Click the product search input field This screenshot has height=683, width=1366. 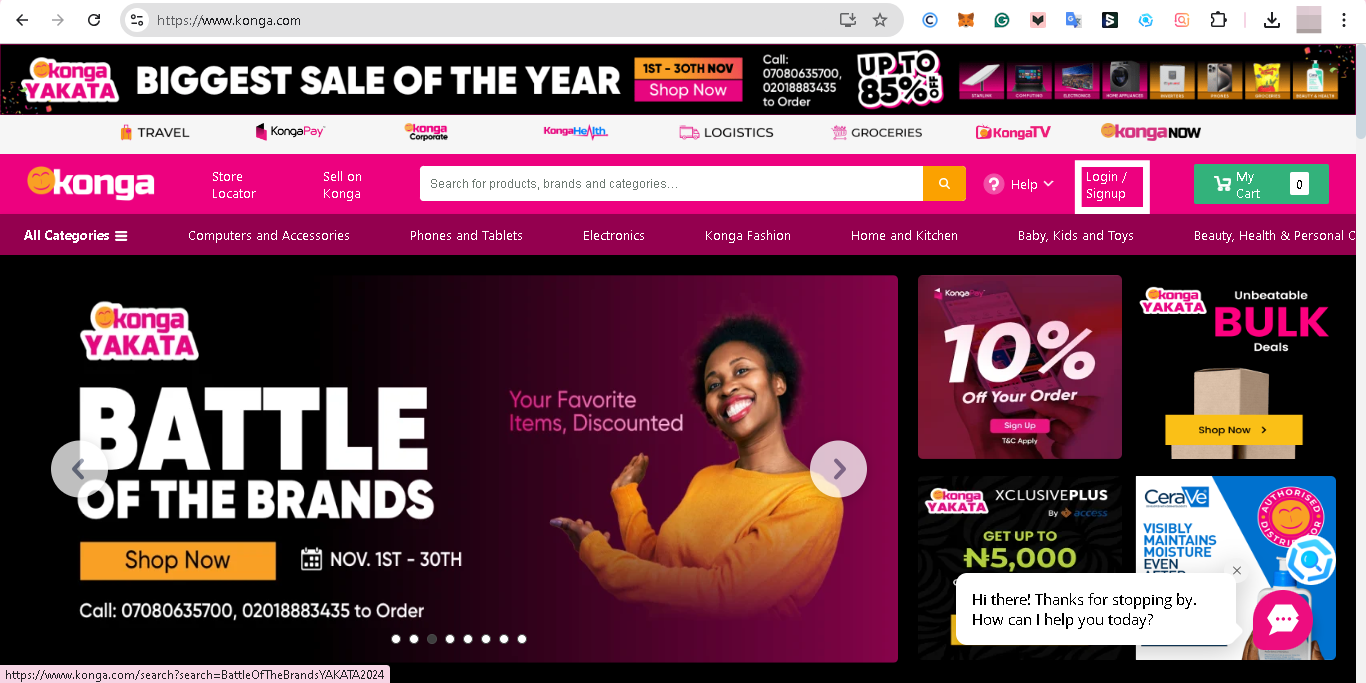[x=671, y=184]
